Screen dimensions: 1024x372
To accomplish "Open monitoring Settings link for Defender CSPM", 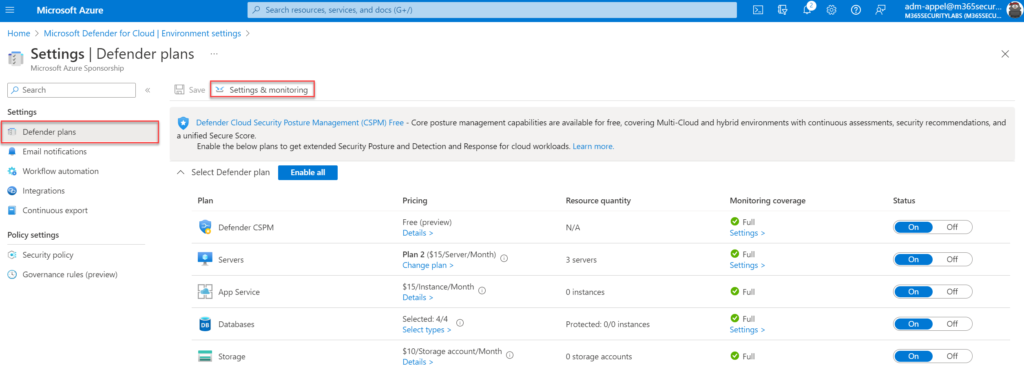I will tap(747, 233).
